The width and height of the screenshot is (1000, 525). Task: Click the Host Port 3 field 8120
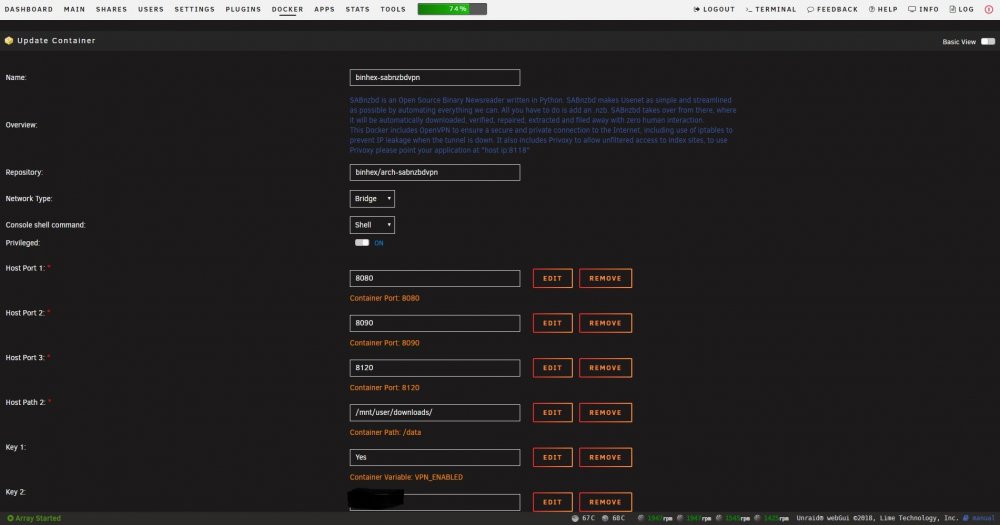[435, 367]
